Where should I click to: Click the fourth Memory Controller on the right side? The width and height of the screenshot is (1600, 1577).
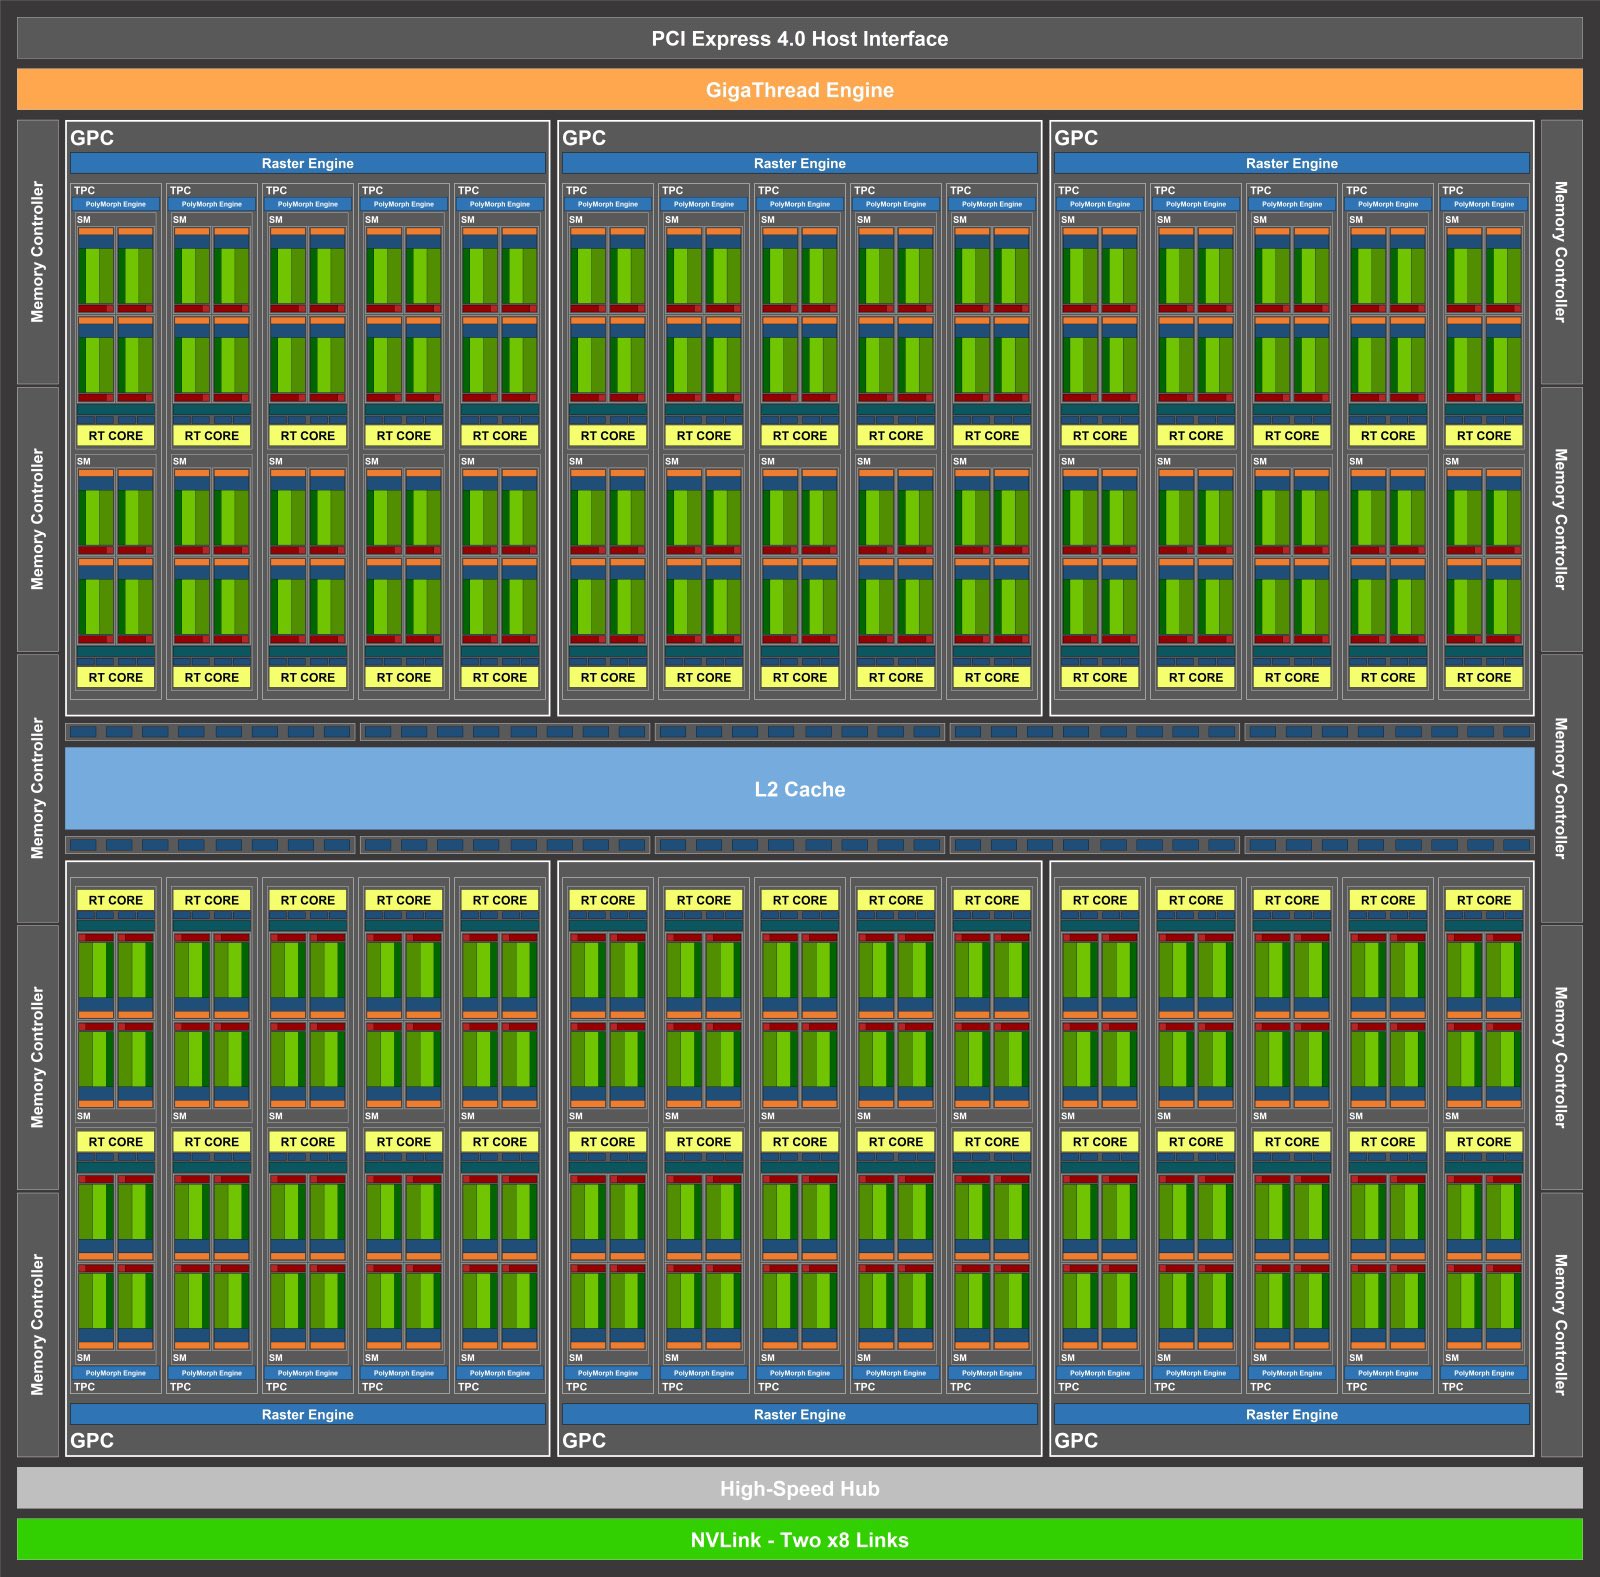1562,1057
